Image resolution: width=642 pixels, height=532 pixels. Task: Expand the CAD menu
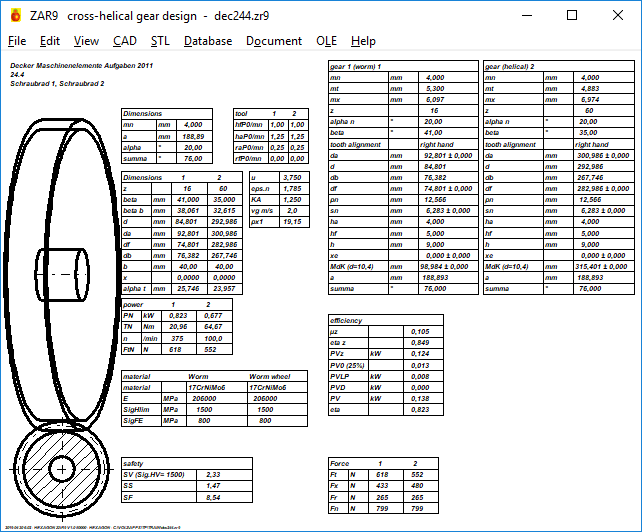pyautogui.click(x=125, y=41)
